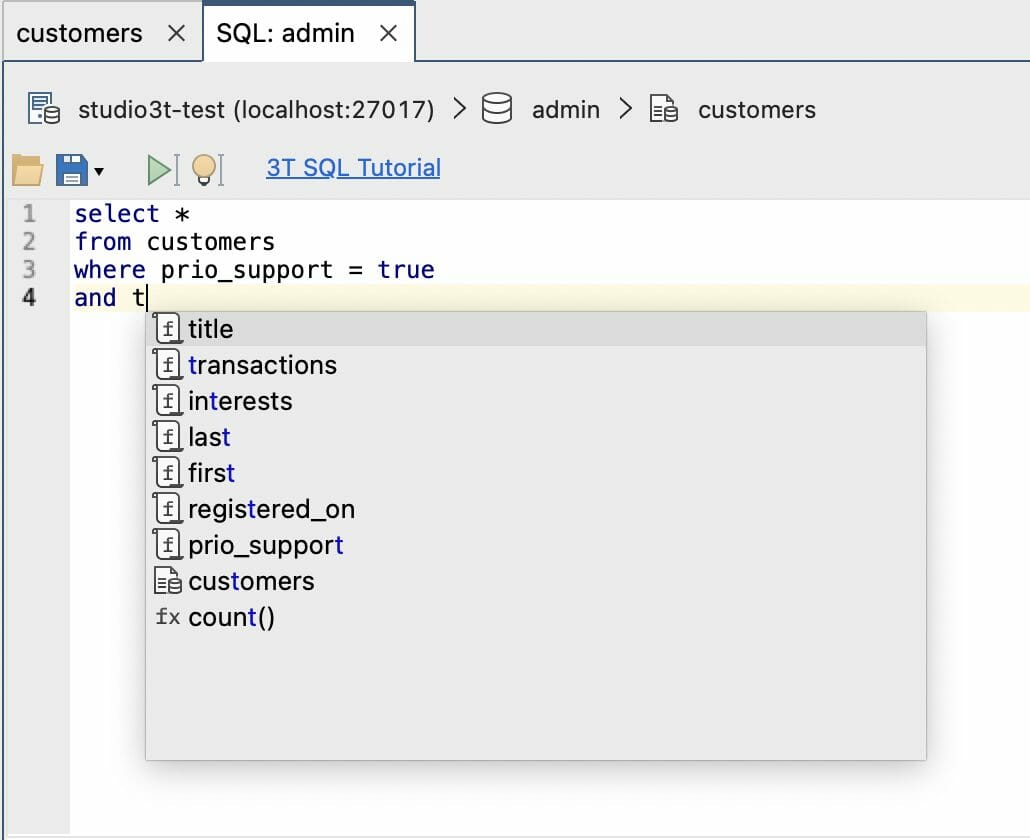
Task: Open the folder icon to load a query
Action: 28,169
